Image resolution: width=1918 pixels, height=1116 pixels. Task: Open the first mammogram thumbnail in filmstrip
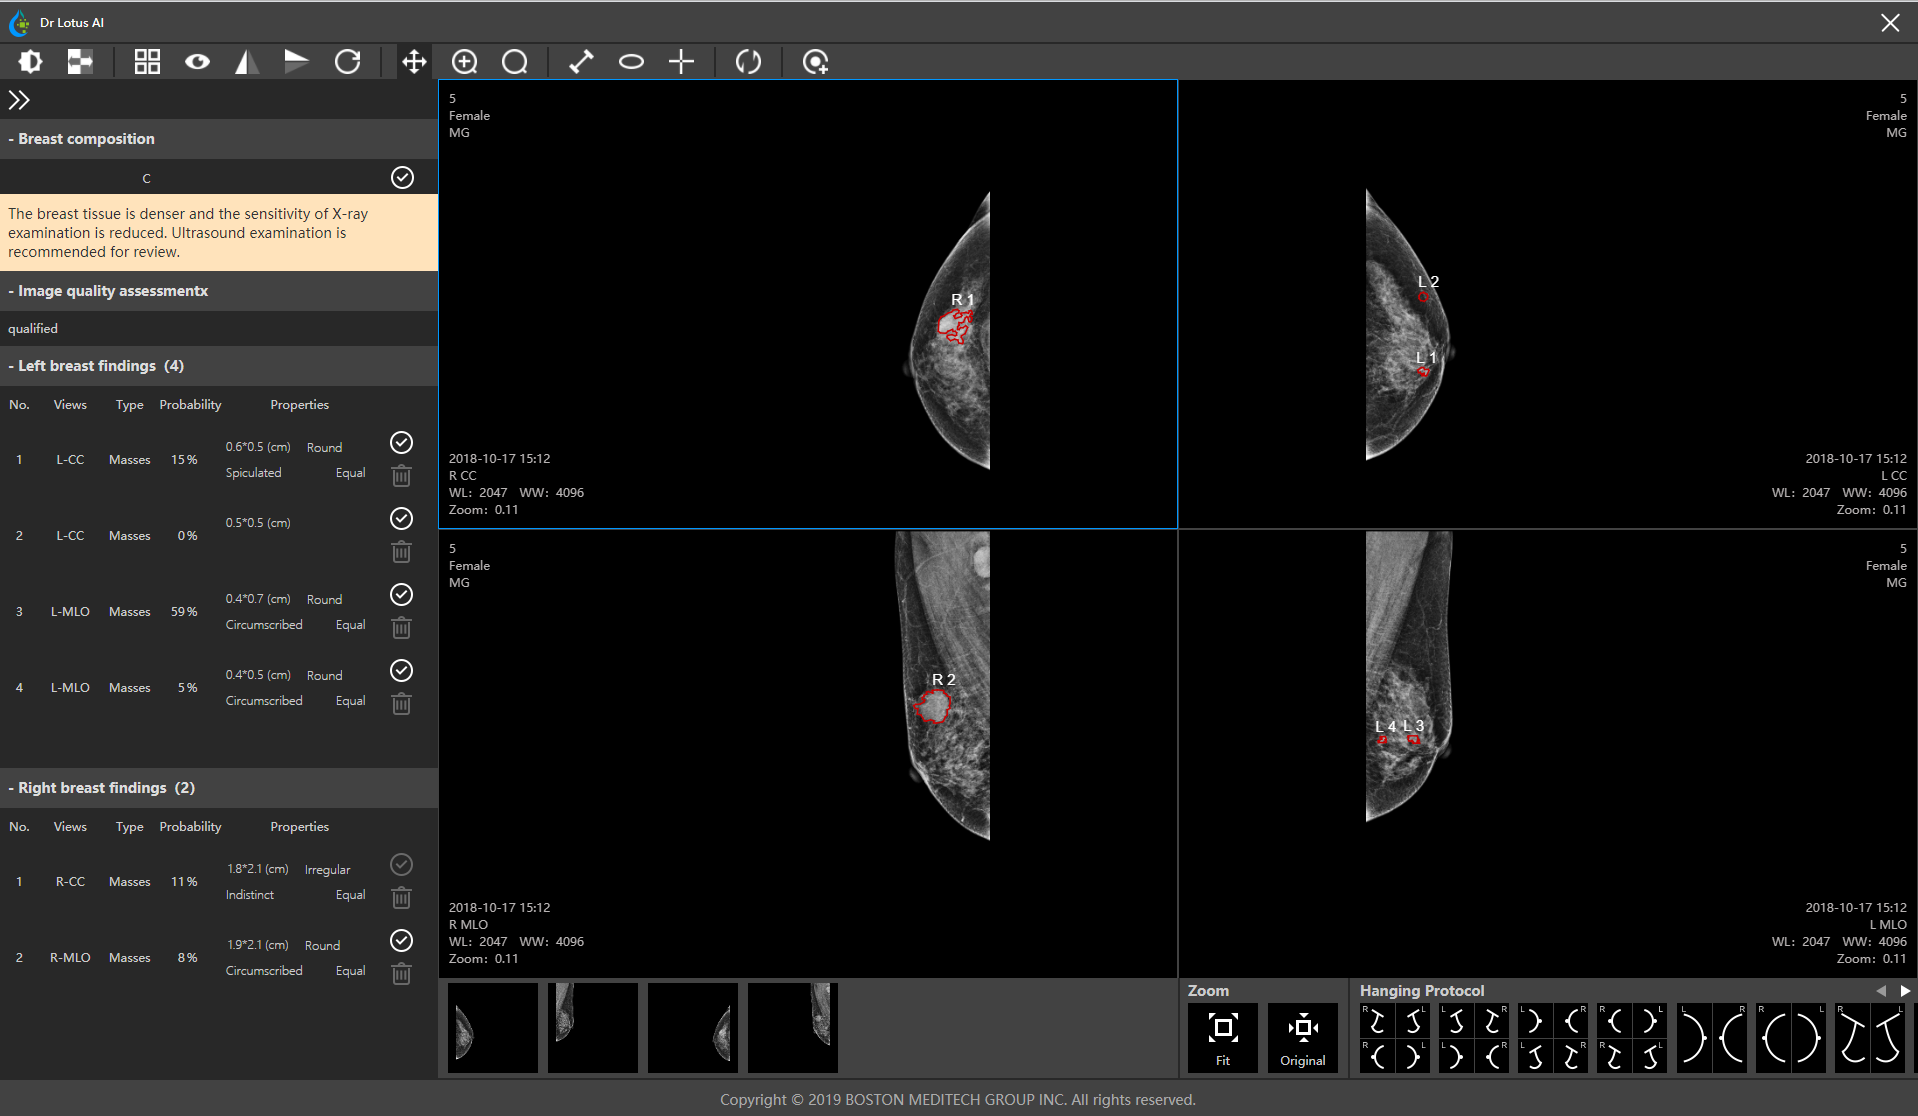pyautogui.click(x=493, y=1028)
